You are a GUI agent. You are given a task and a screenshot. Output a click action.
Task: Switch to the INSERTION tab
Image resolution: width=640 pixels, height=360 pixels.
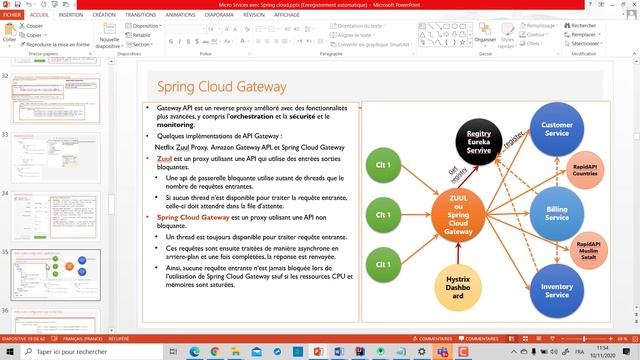click(71, 15)
